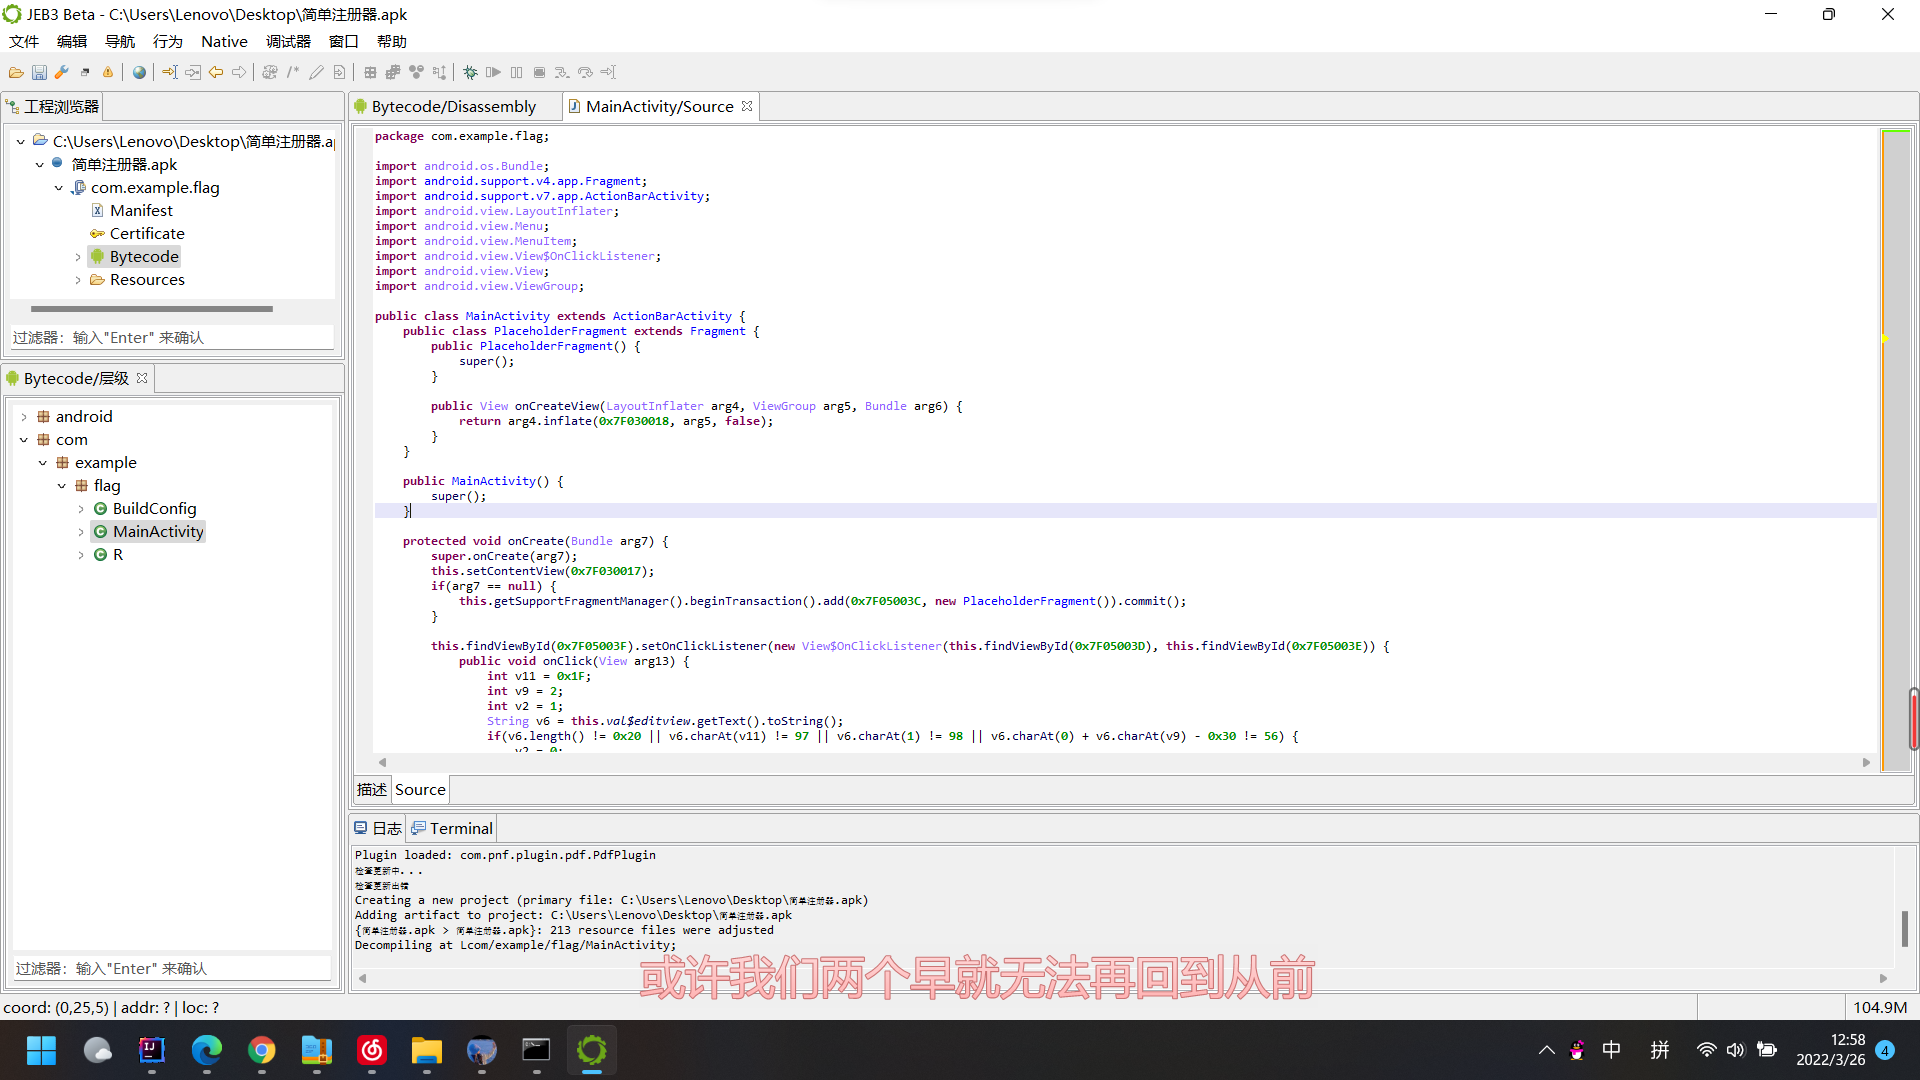Expand the android package in hierarchy

point(24,417)
